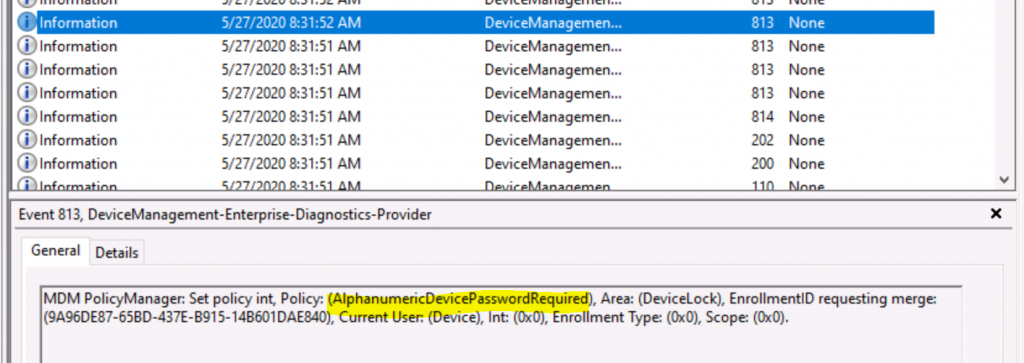Click the information icon of event 200 row
The width and height of the screenshot is (1024, 363).
pyautogui.click(x=26, y=164)
